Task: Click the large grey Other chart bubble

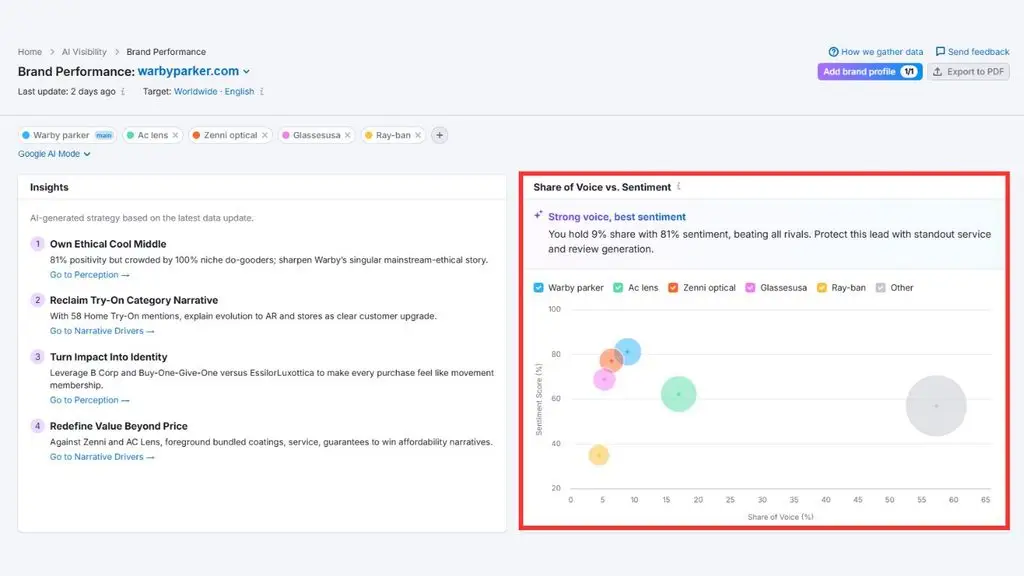Action: 936,406
